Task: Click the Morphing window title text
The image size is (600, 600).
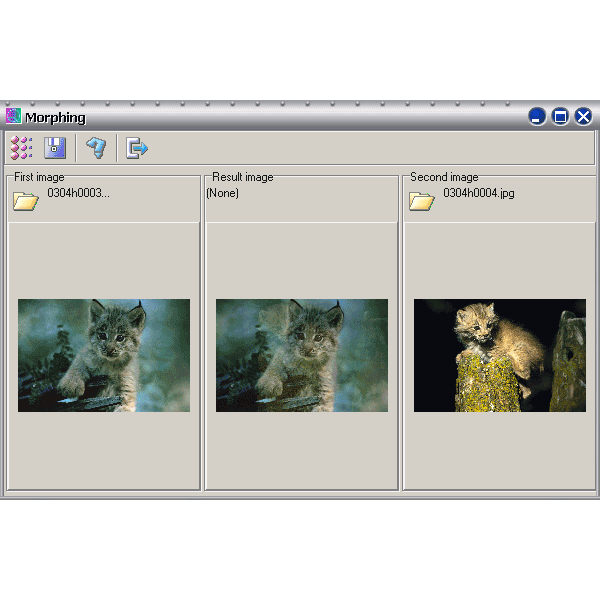Action: [55, 118]
